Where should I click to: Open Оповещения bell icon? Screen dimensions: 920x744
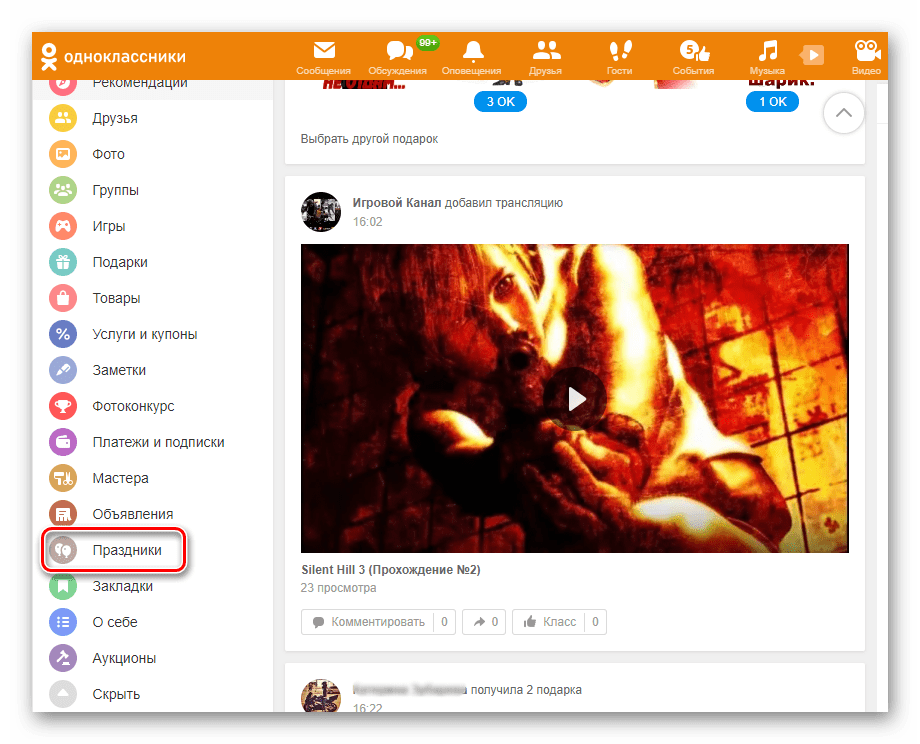click(x=473, y=51)
